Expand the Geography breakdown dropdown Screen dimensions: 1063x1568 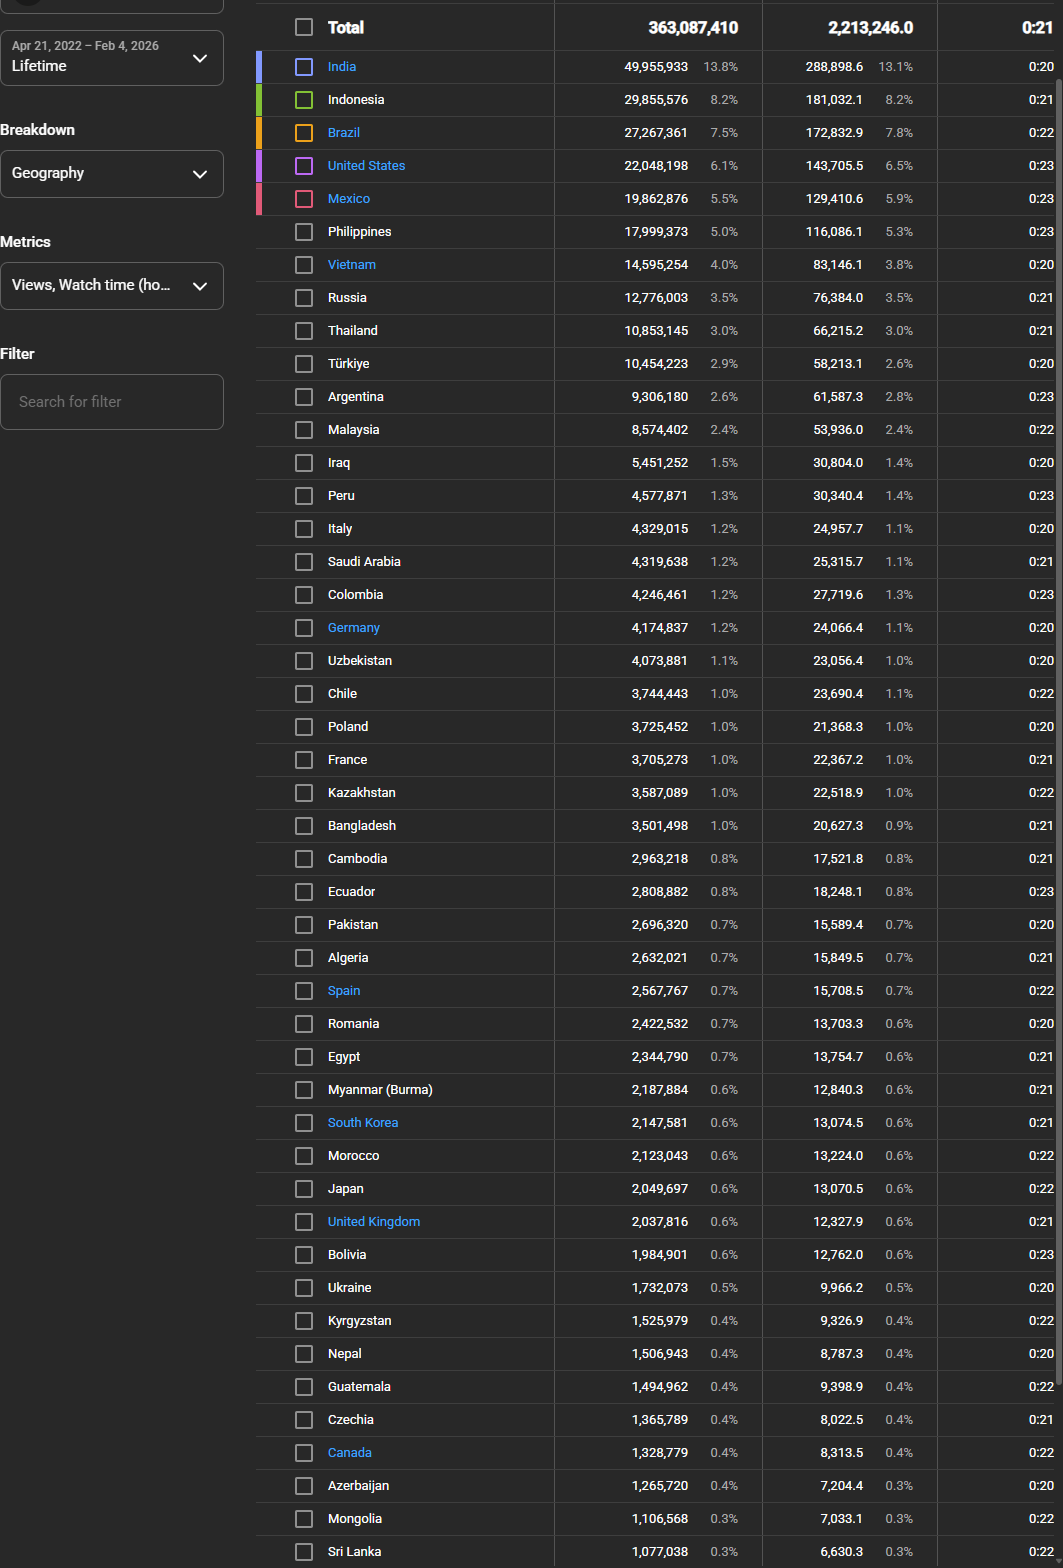click(x=111, y=174)
